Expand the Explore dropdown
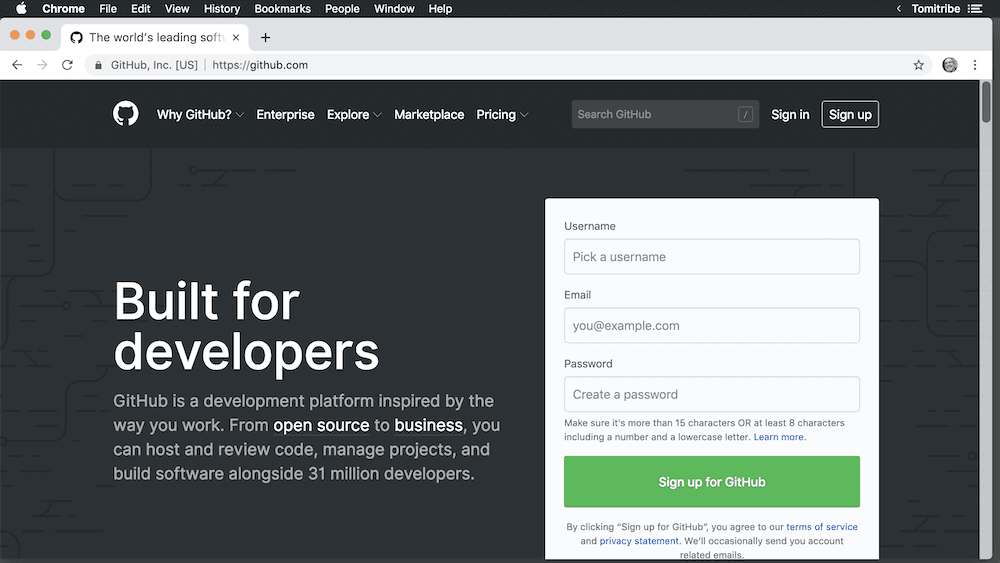Image resolution: width=1000 pixels, height=563 pixels. [354, 115]
